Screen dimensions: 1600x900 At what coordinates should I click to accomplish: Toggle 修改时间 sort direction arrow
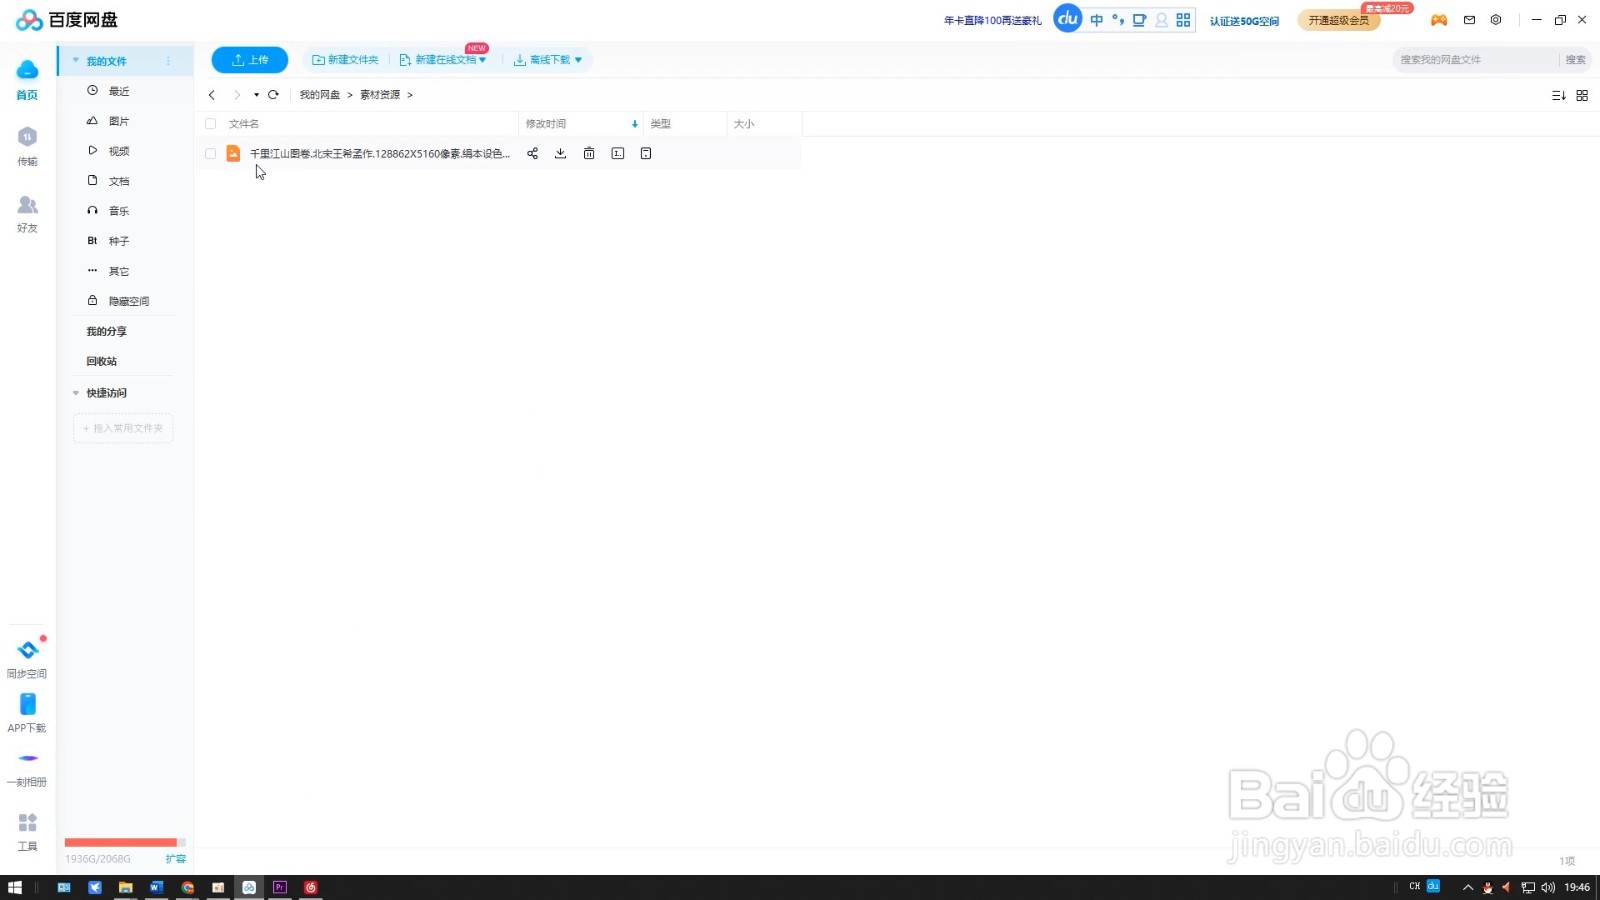point(634,124)
